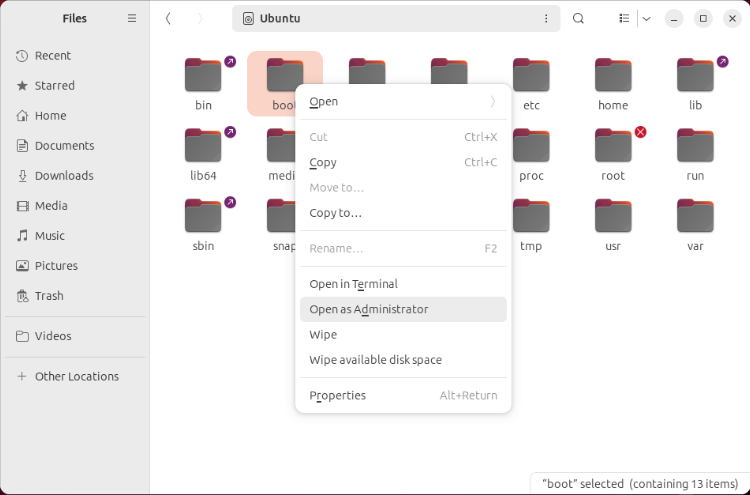Screen dimensions: 750x495
Task: Click the root folder name label
Action: click(x=613, y=176)
